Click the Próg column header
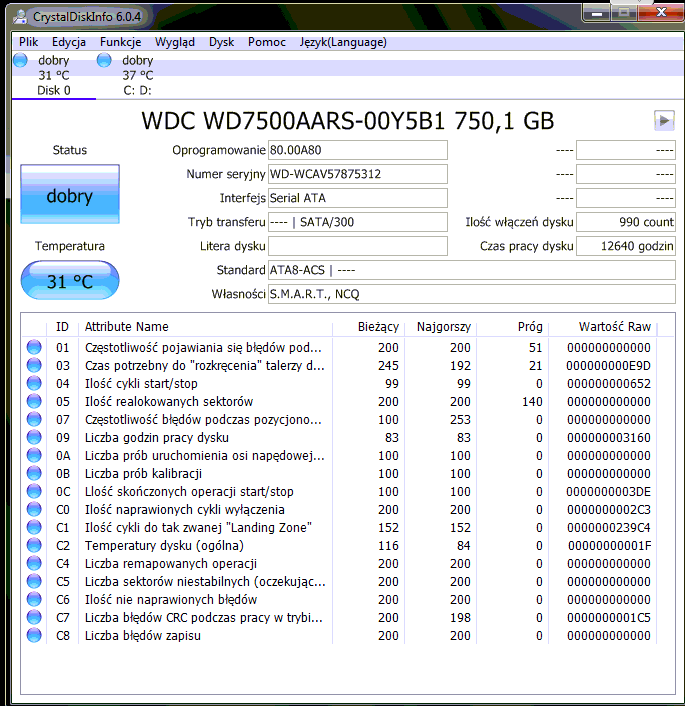The image size is (685, 706). (513, 326)
